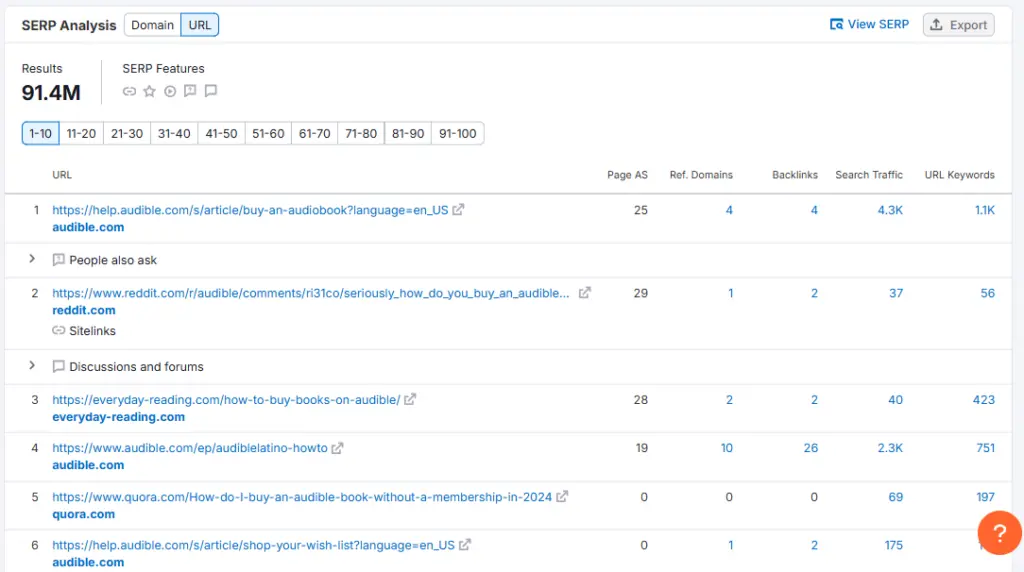
Task: Open the orange help question mark button
Action: coord(998,531)
